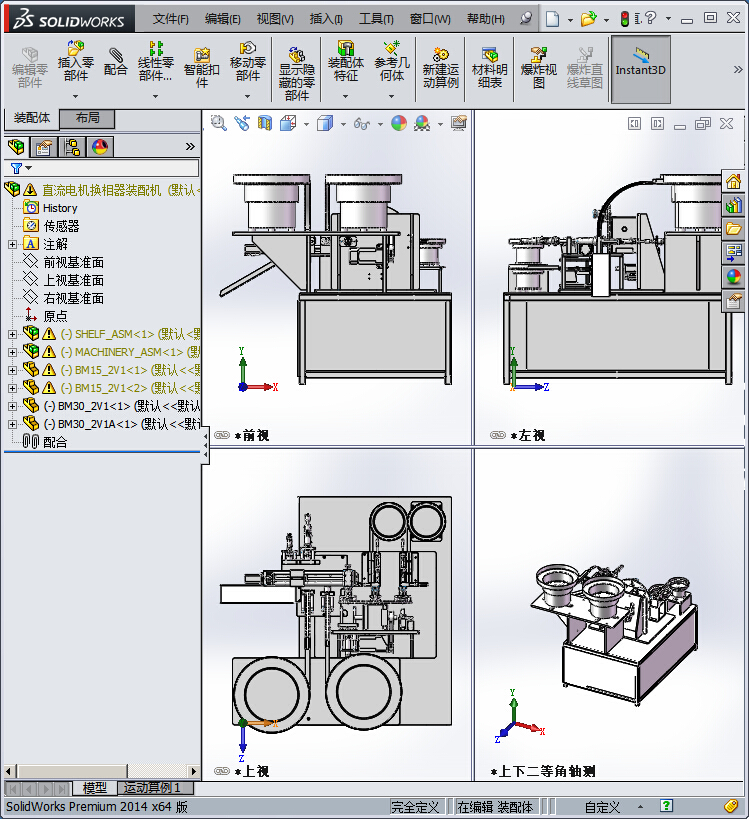Image resolution: width=749 pixels, height=819 pixels.
Task: Select the Mate (配合) tool
Action: 115,62
